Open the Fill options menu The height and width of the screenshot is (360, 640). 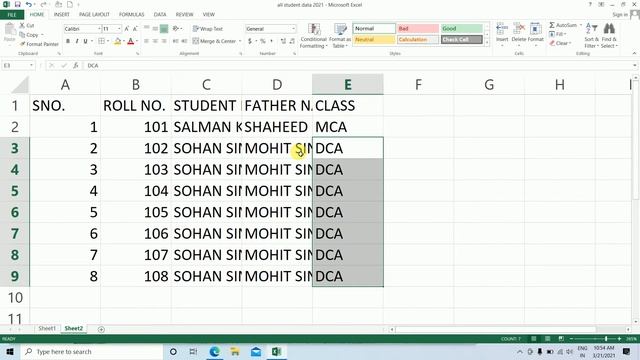[558, 34]
